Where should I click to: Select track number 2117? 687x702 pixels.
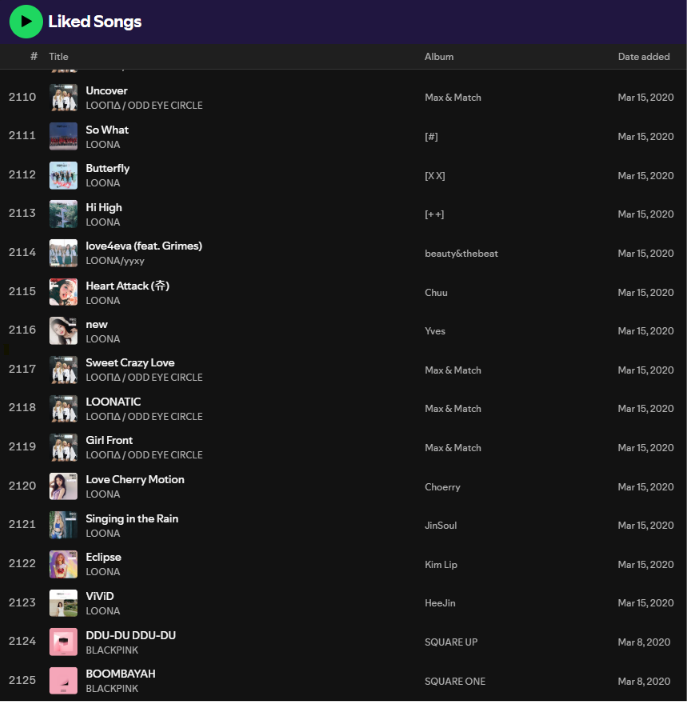point(22,369)
